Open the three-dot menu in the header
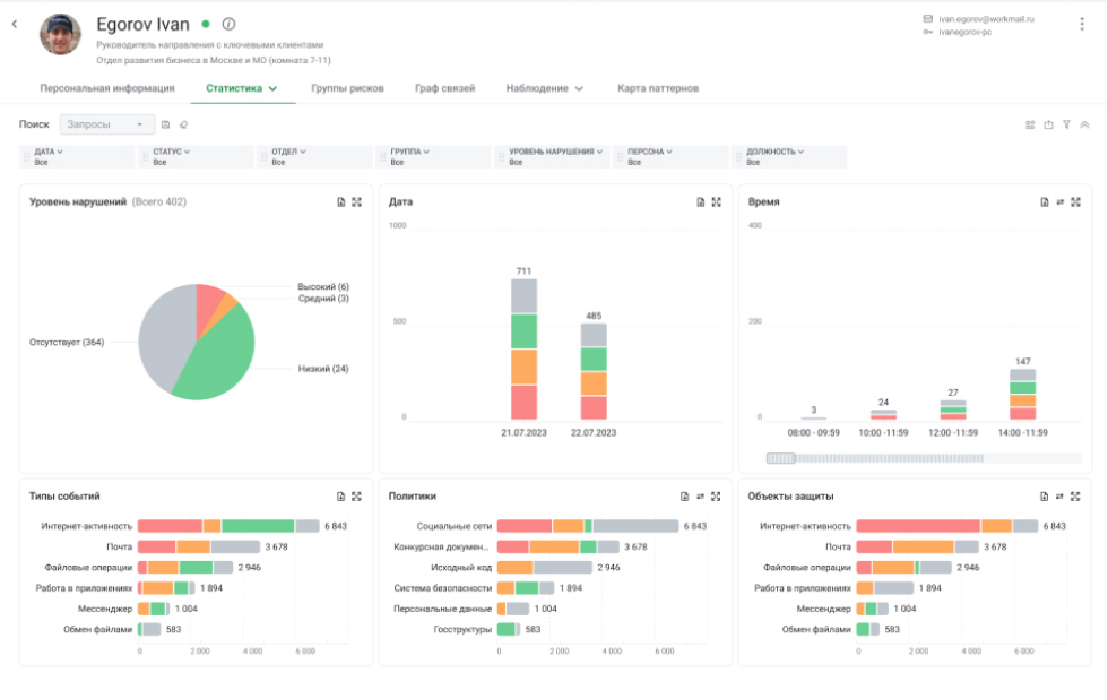1107x700 pixels. pos(1081,25)
